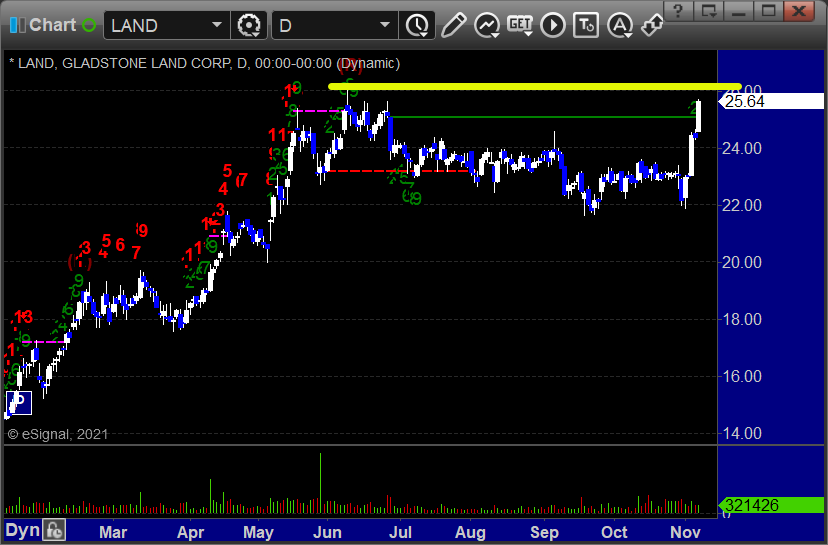Open the Advanced GET menu

point(520,25)
